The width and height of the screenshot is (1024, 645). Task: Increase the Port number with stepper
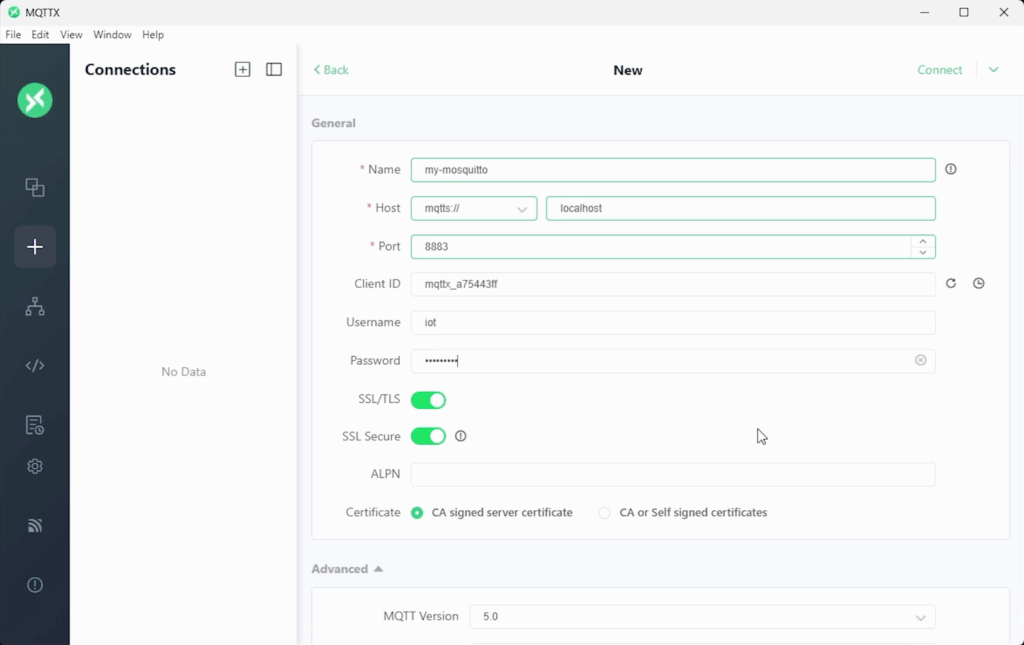(x=923, y=241)
